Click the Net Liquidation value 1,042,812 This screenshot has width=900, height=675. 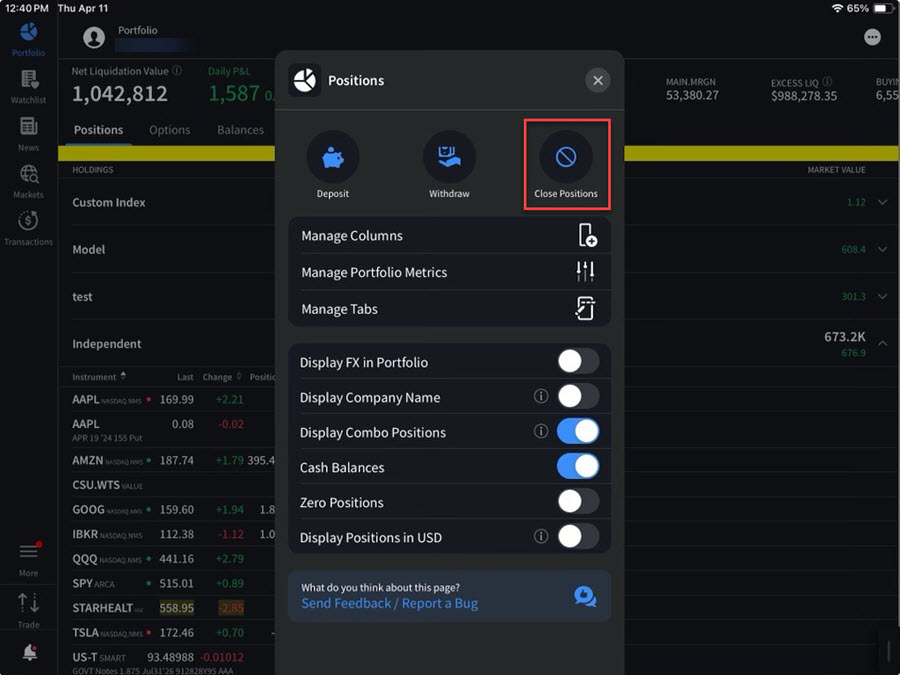pyautogui.click(x=119, y=93)
